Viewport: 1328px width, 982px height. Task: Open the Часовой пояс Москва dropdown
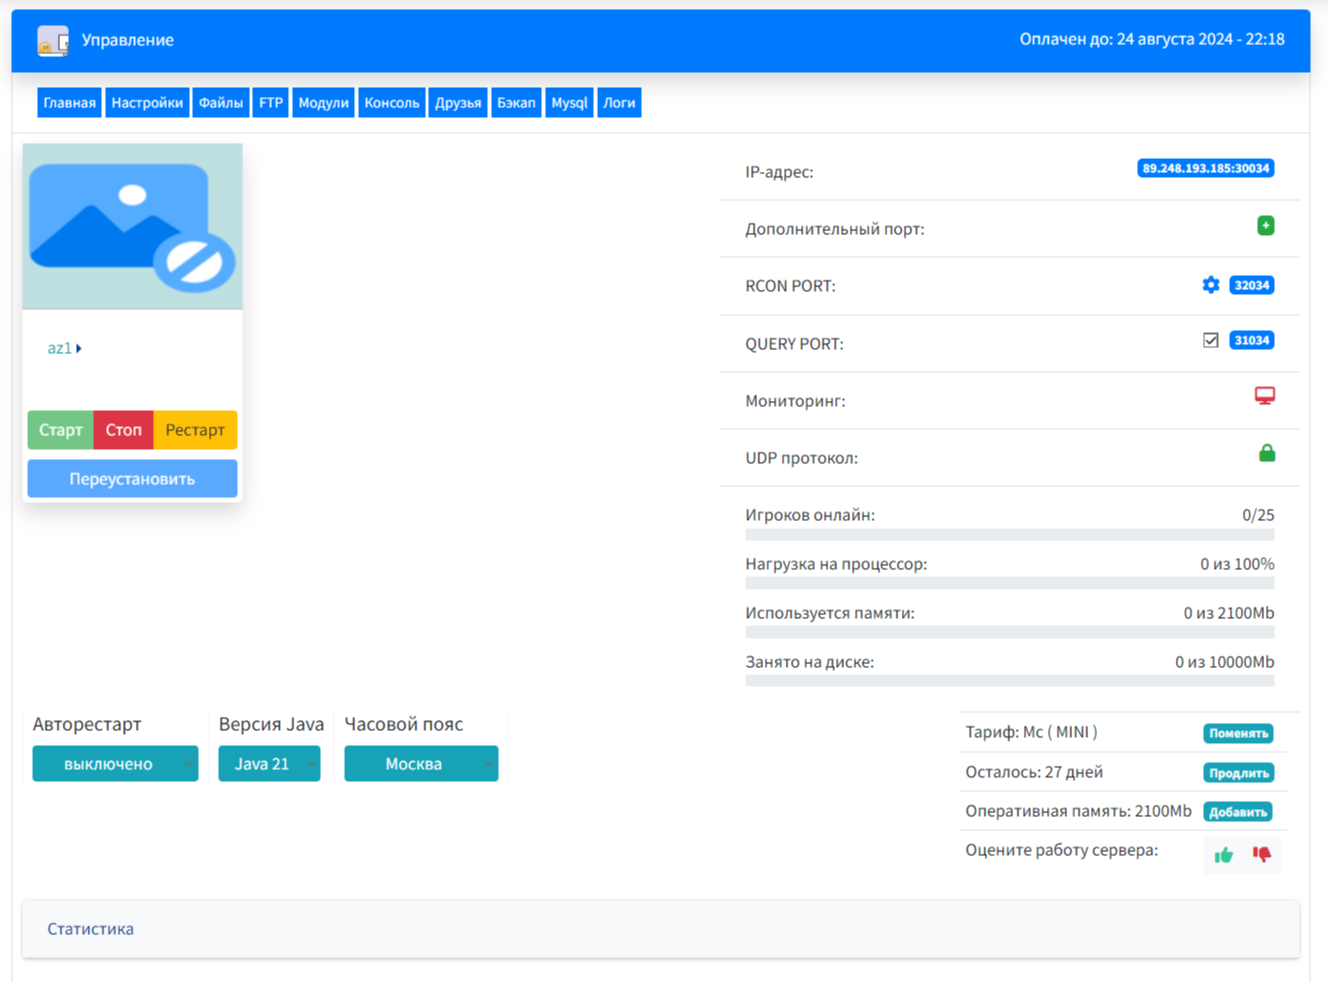(x=421, y=764)
